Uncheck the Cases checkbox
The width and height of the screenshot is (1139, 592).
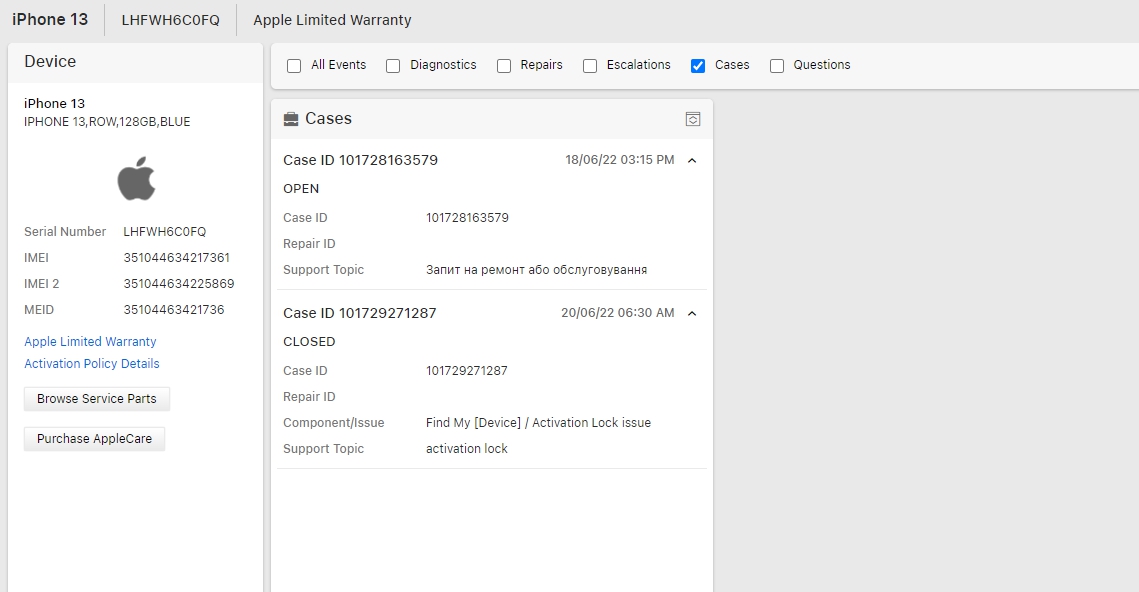(x=698, y=66)
